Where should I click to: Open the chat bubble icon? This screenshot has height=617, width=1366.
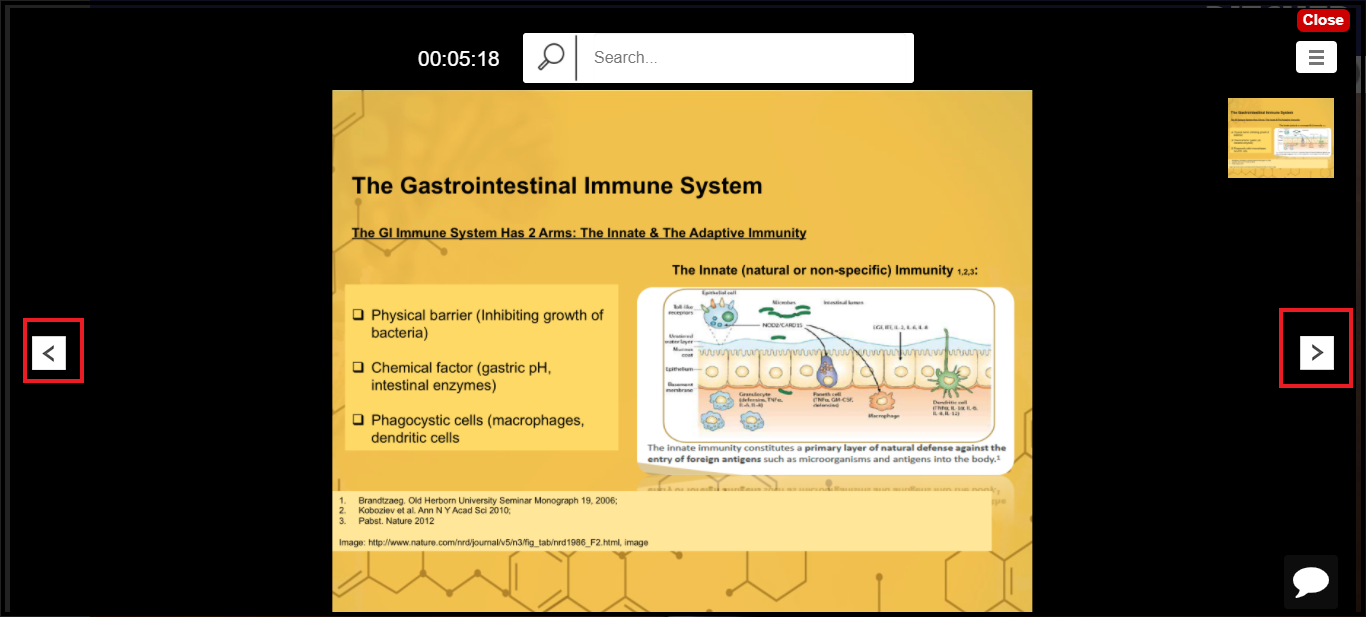(x=1310, y=581)
